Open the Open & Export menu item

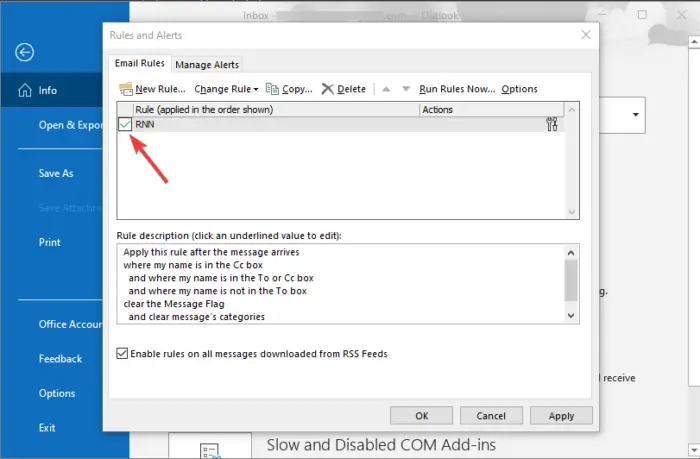[70, 125]
